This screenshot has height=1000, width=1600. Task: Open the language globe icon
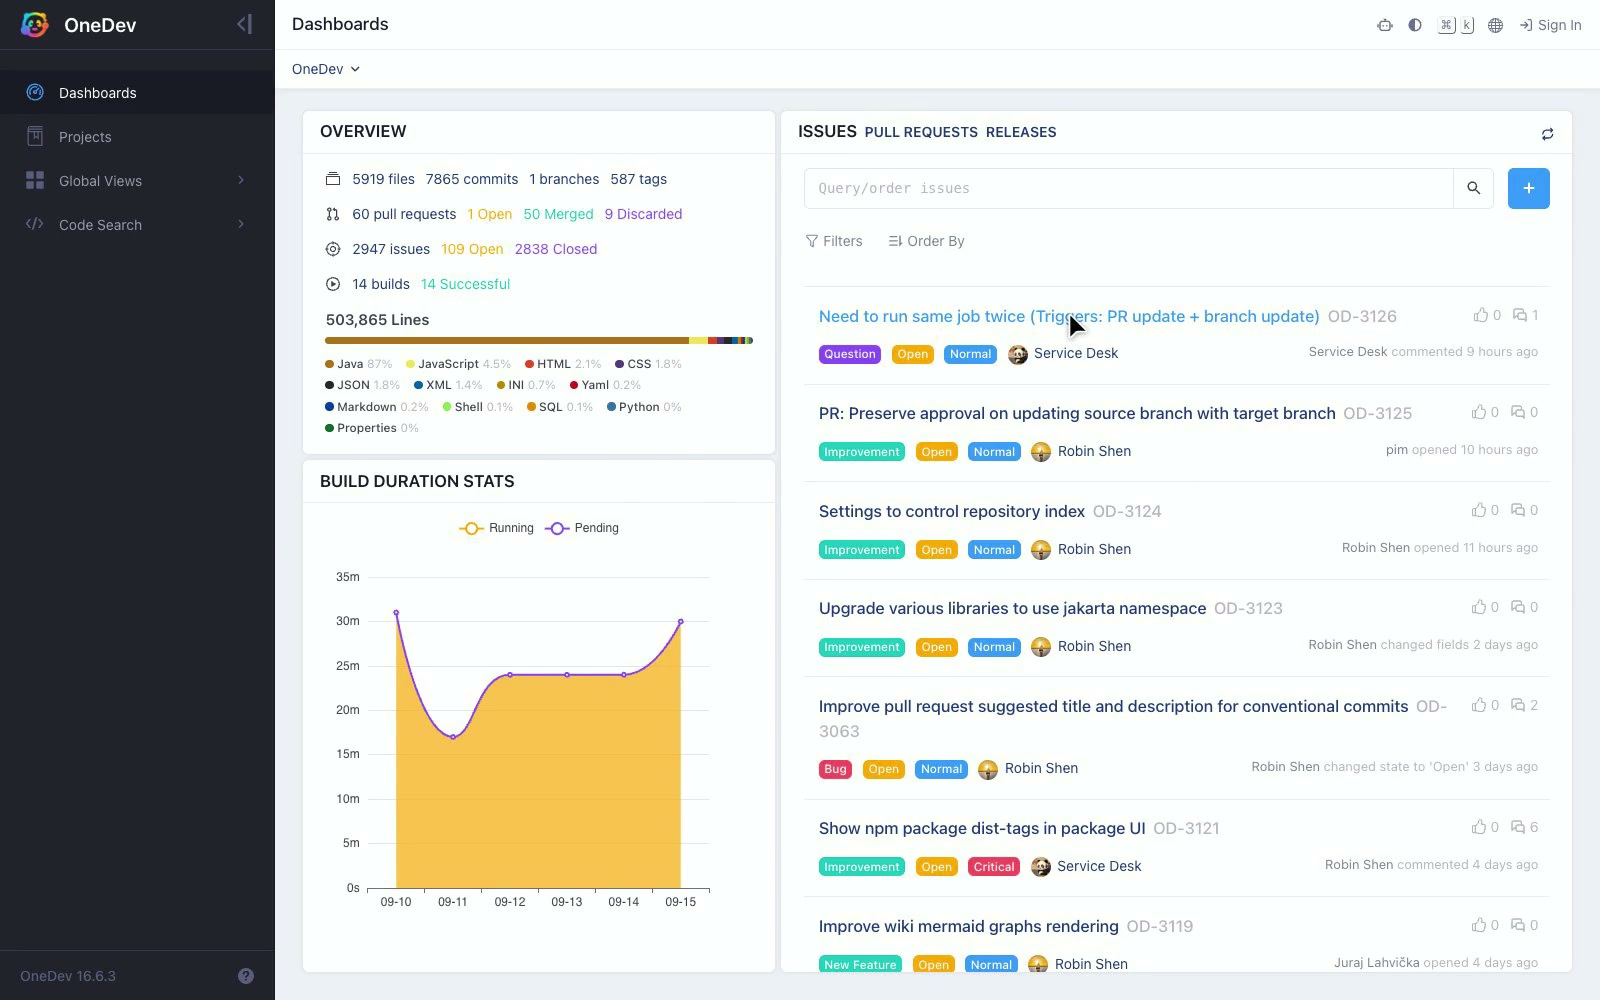[1495, 25]
